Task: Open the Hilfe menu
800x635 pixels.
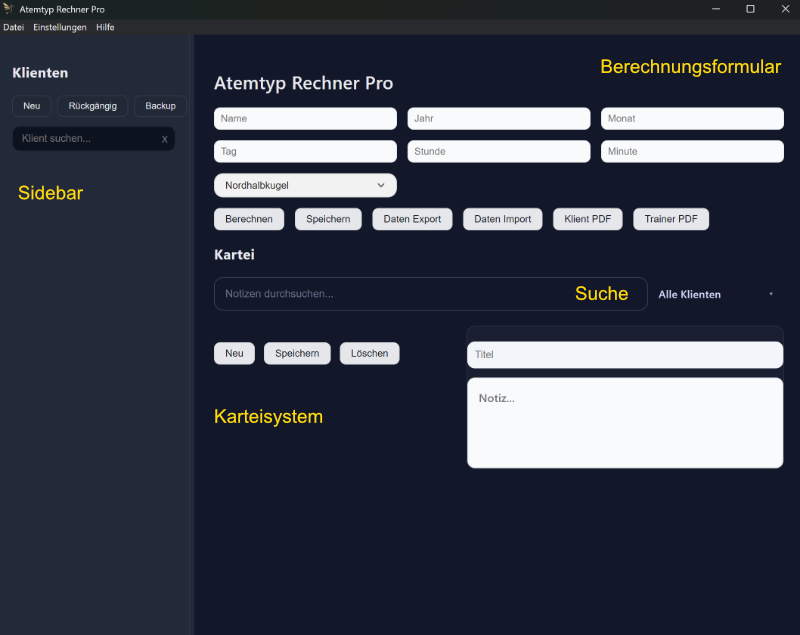Action: click(x=105, y=28)
